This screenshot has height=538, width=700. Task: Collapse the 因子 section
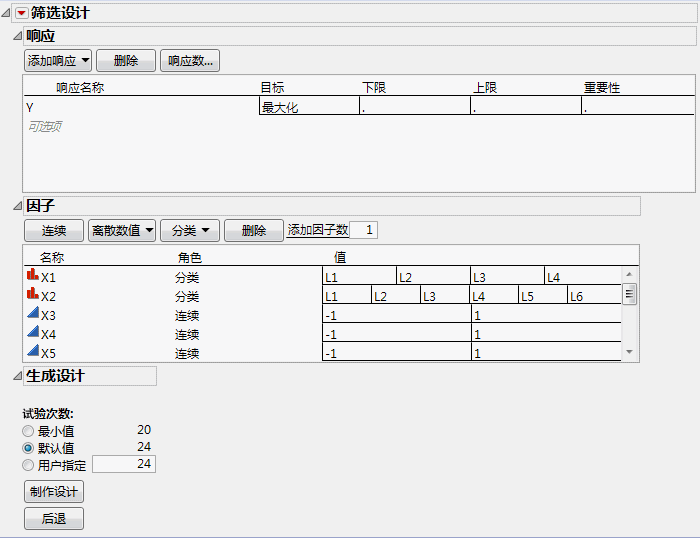click(17, 206)
